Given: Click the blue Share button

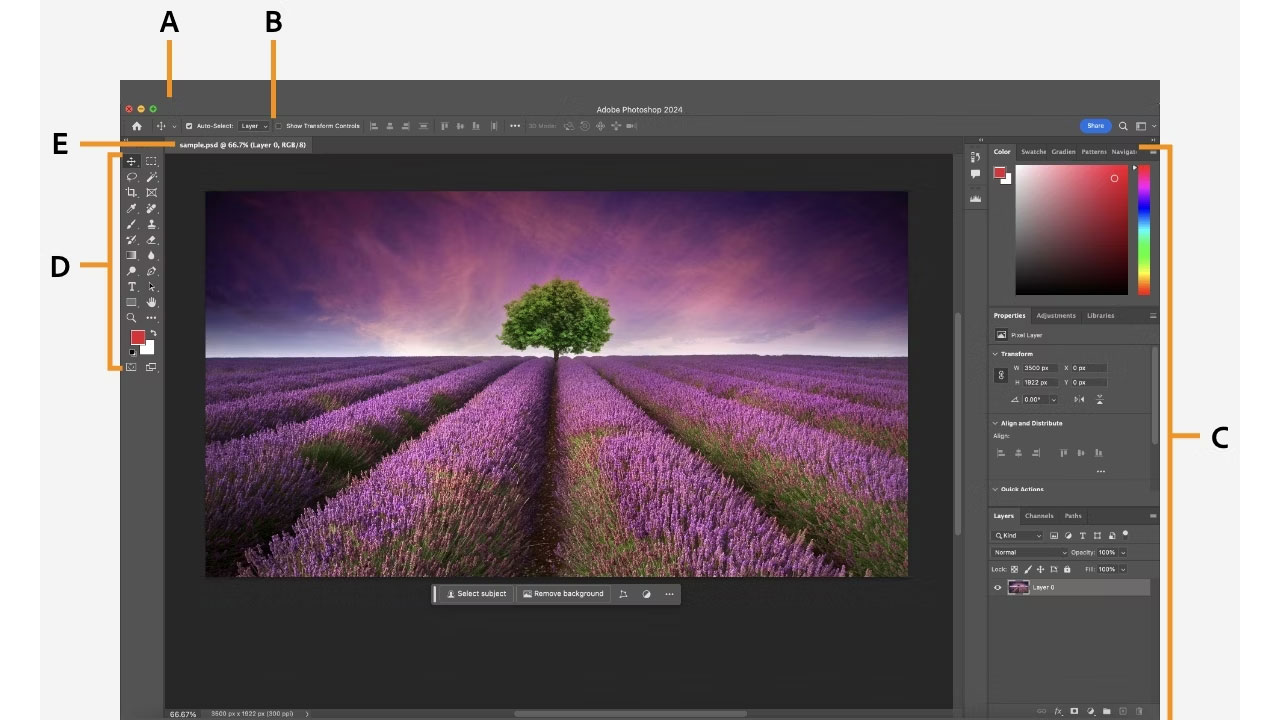Looking at the screenshot, I should (1094, 125).
